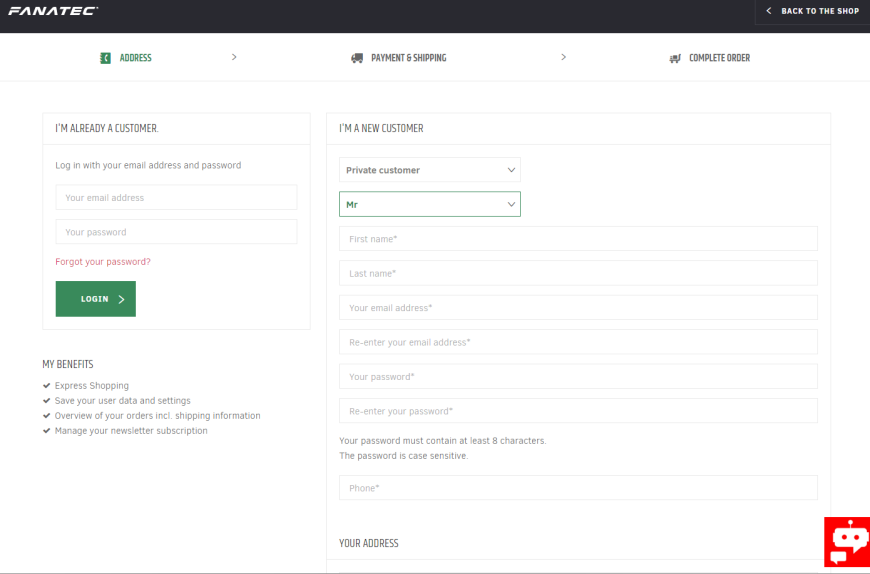Click the Fanatec logo
870x574 pixels.
(x=53, y=11)
